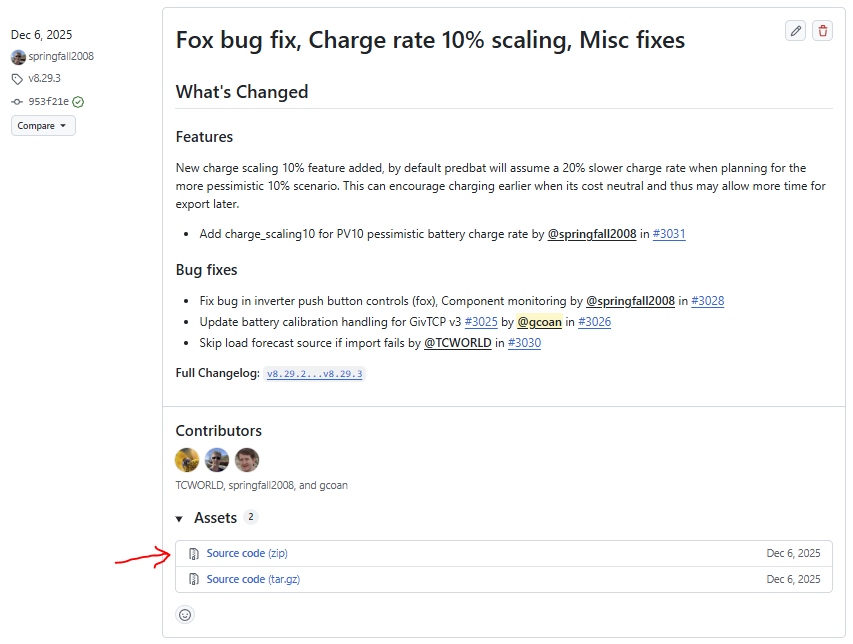Click the trash delete release icon
853x644 pixels.
[822, 31]
